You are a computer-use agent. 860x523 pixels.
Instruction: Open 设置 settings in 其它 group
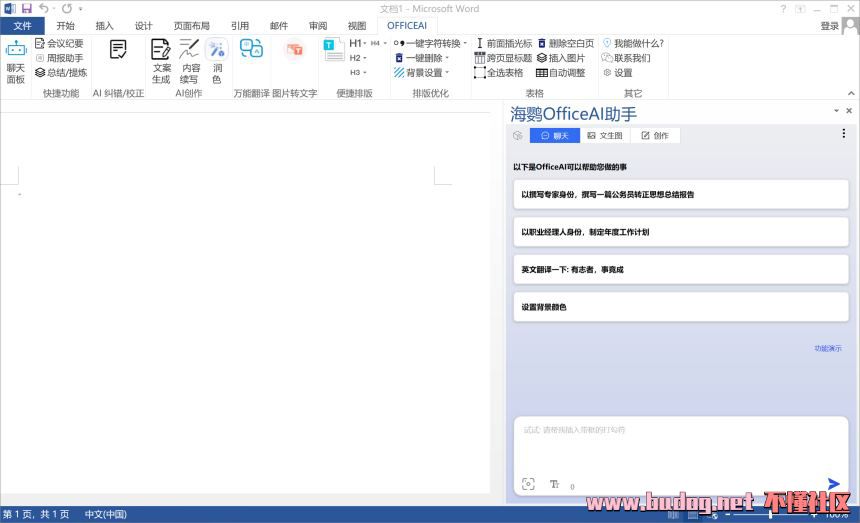618,72
